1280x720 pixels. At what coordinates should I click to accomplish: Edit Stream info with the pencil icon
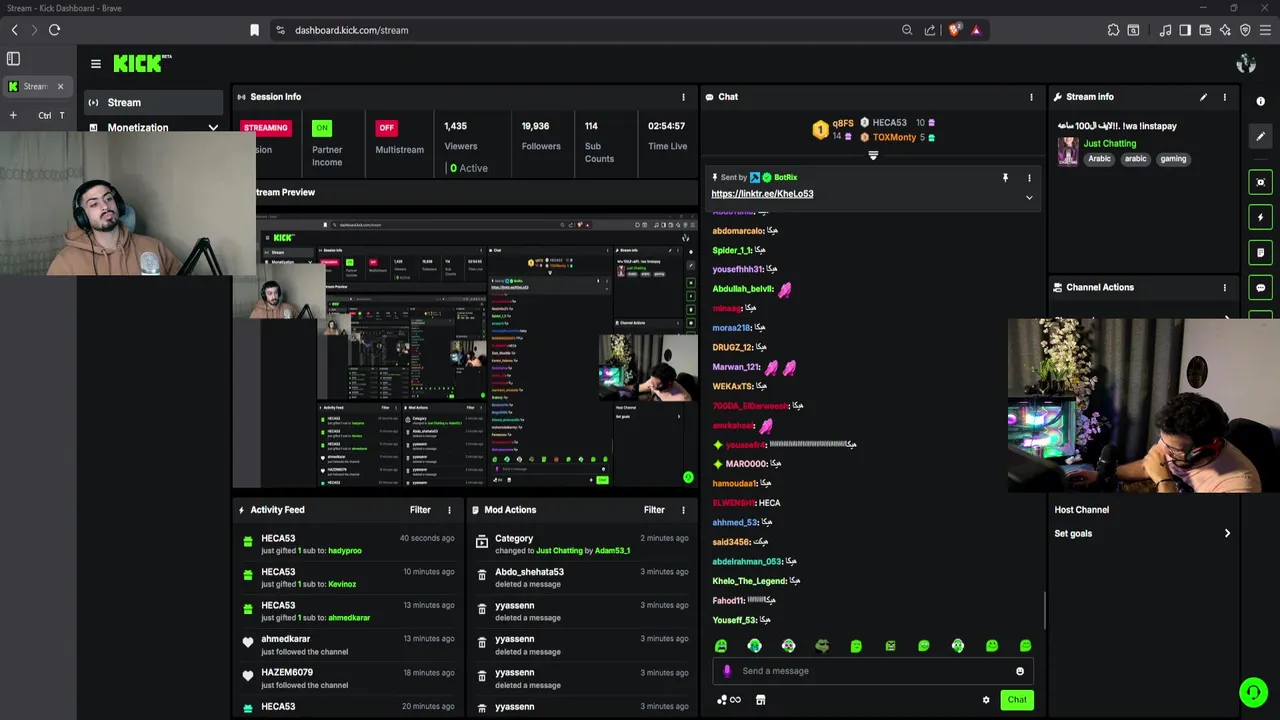(1203, 97)
